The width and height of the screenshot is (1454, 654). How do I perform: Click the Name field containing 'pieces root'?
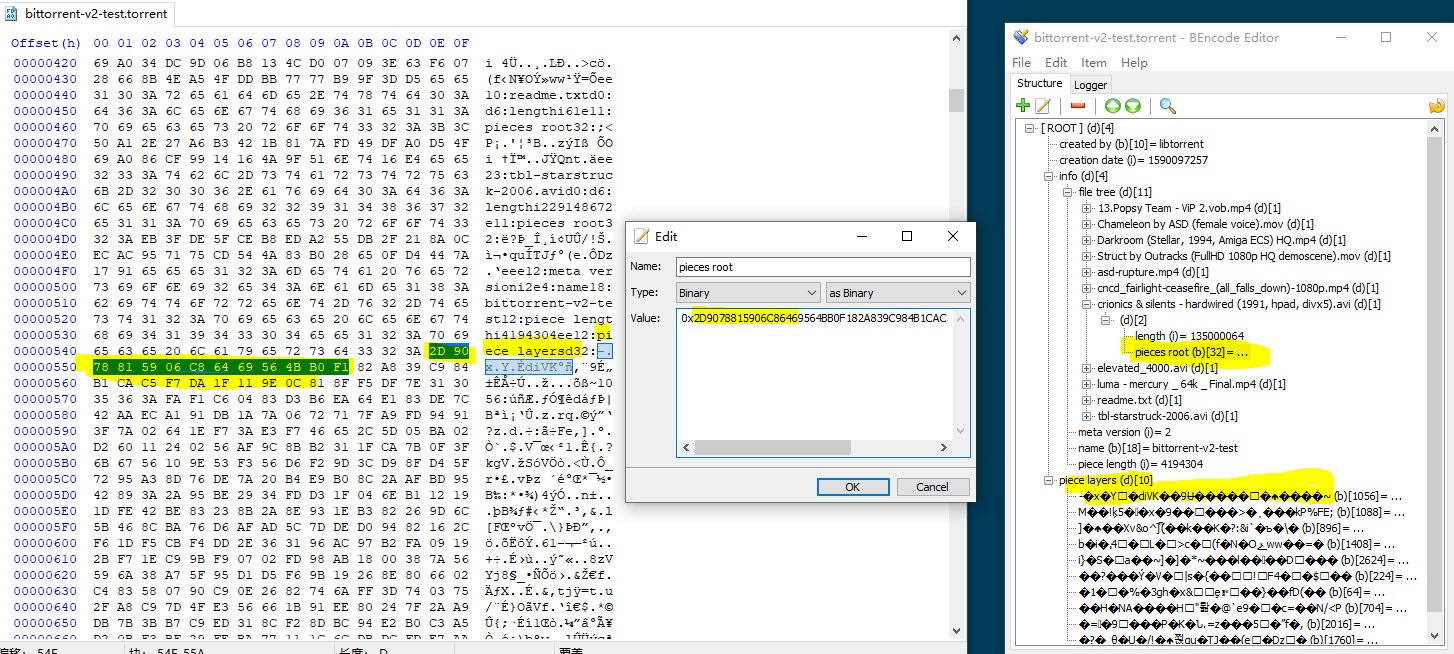point(823,267)
